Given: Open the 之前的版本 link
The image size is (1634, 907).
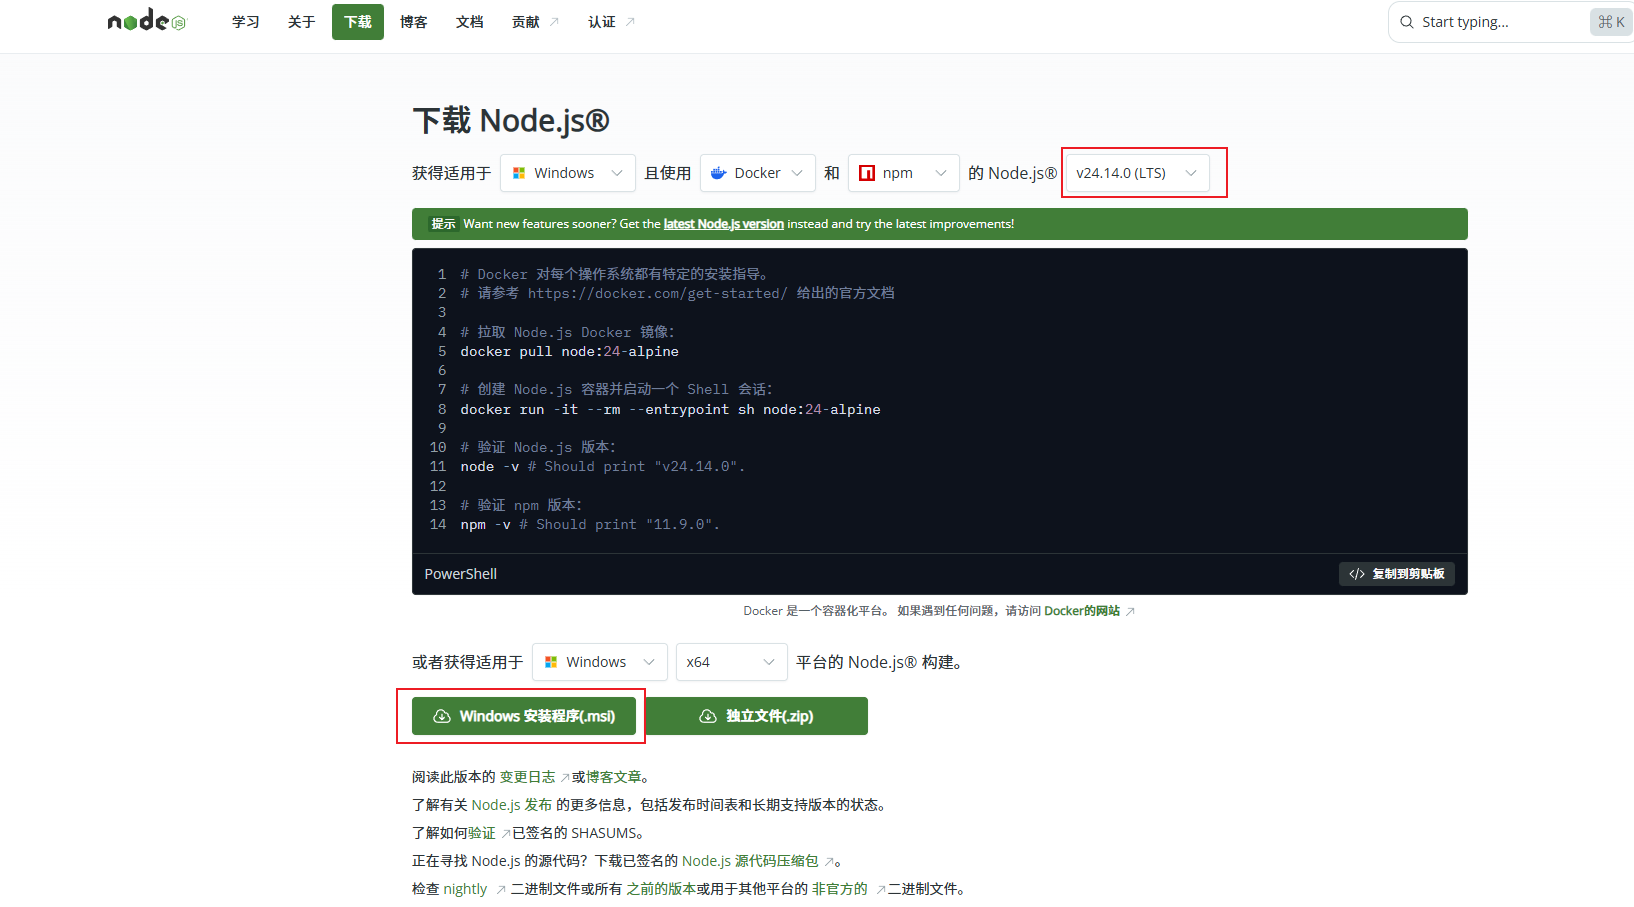Looking at the screenshot, I should tap(661, 889).
